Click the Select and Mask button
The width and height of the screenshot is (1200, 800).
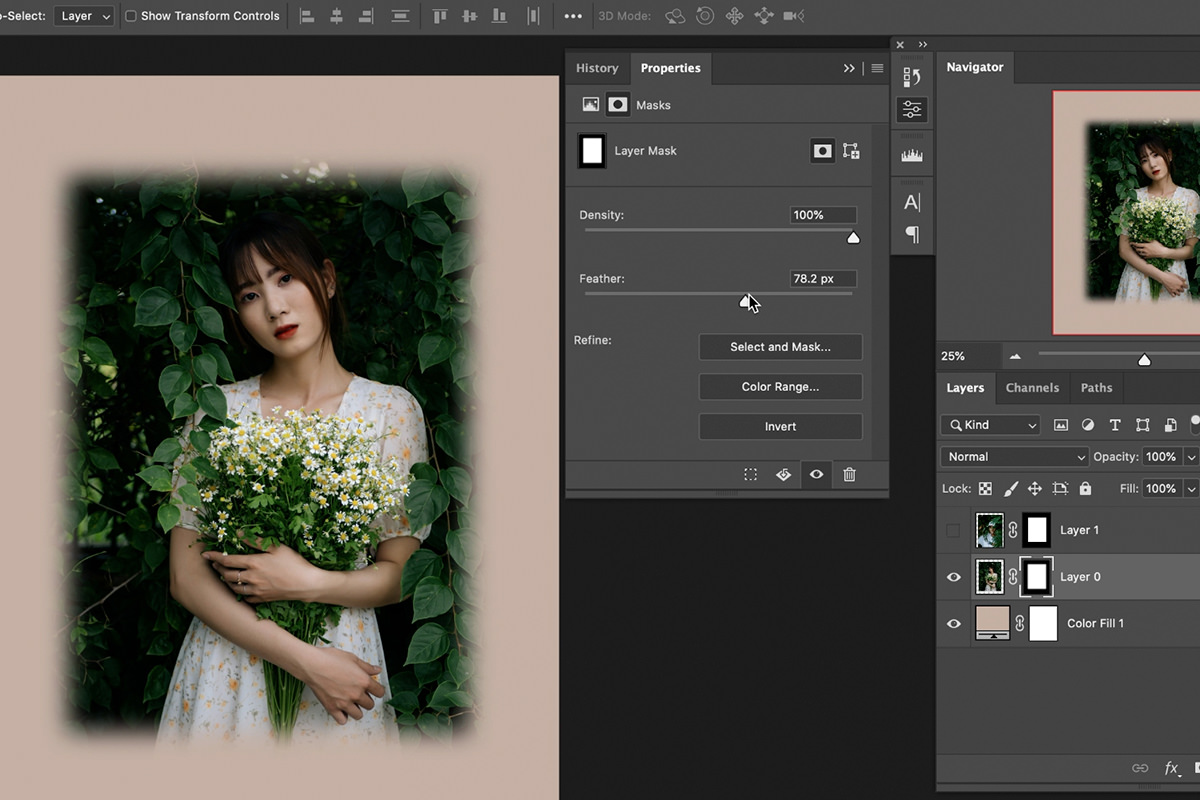(x=780, y=347)
